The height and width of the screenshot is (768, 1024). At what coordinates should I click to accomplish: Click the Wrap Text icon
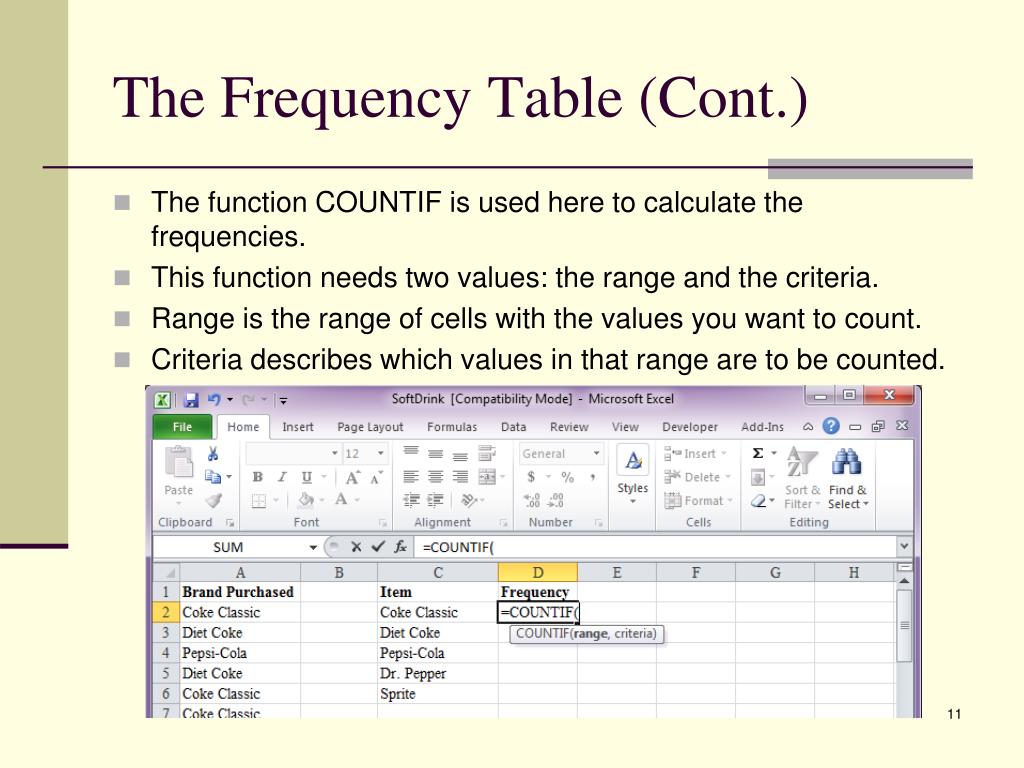click(487, 453)
